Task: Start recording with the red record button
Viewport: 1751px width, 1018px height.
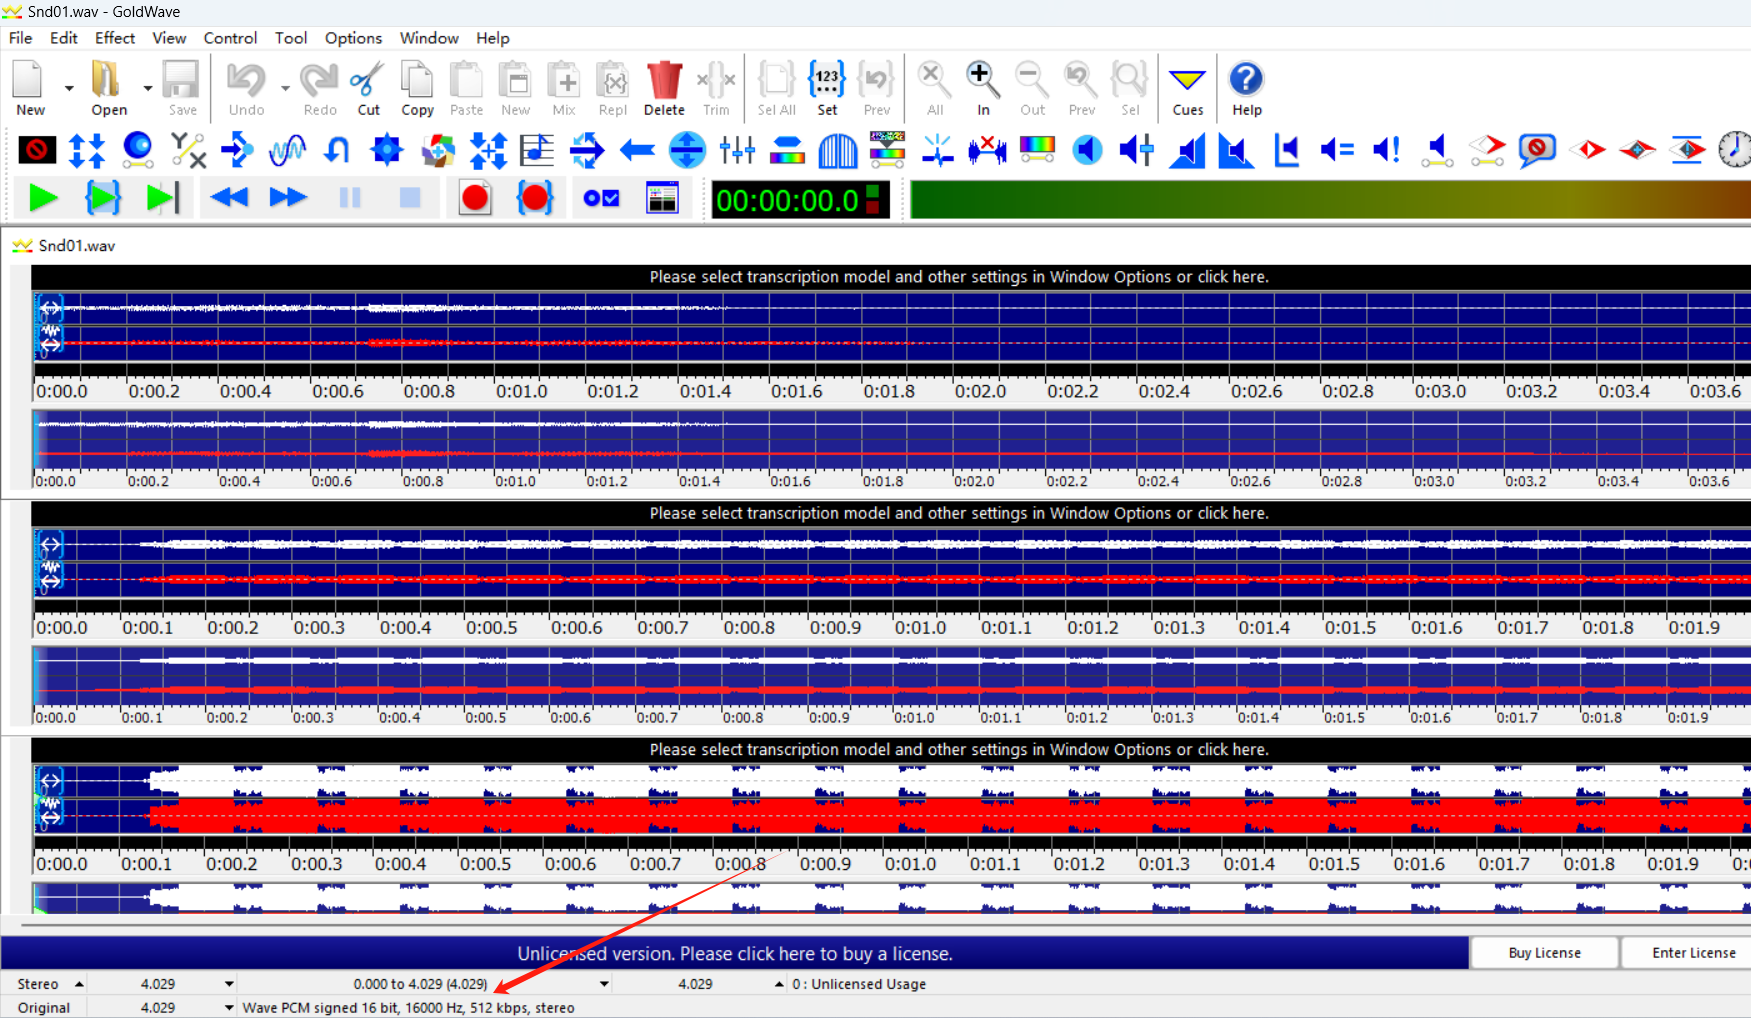Action: [x=475, y=198]
